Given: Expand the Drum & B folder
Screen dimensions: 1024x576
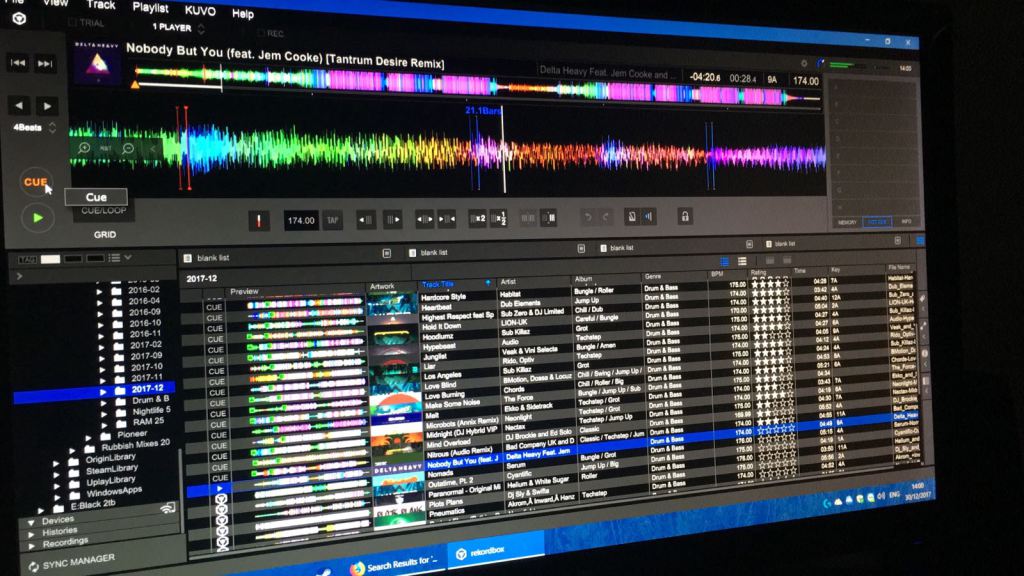Looking at the screenshot, I should point(103,403).
